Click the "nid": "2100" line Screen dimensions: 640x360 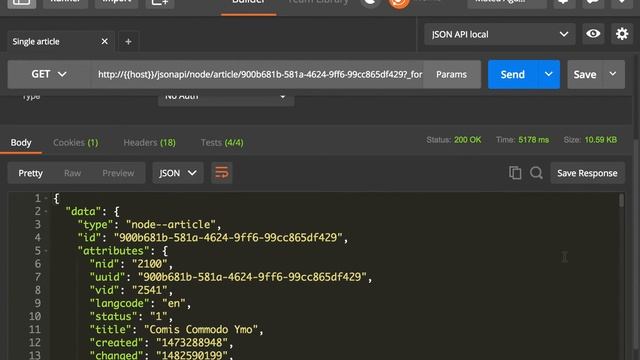131,264
